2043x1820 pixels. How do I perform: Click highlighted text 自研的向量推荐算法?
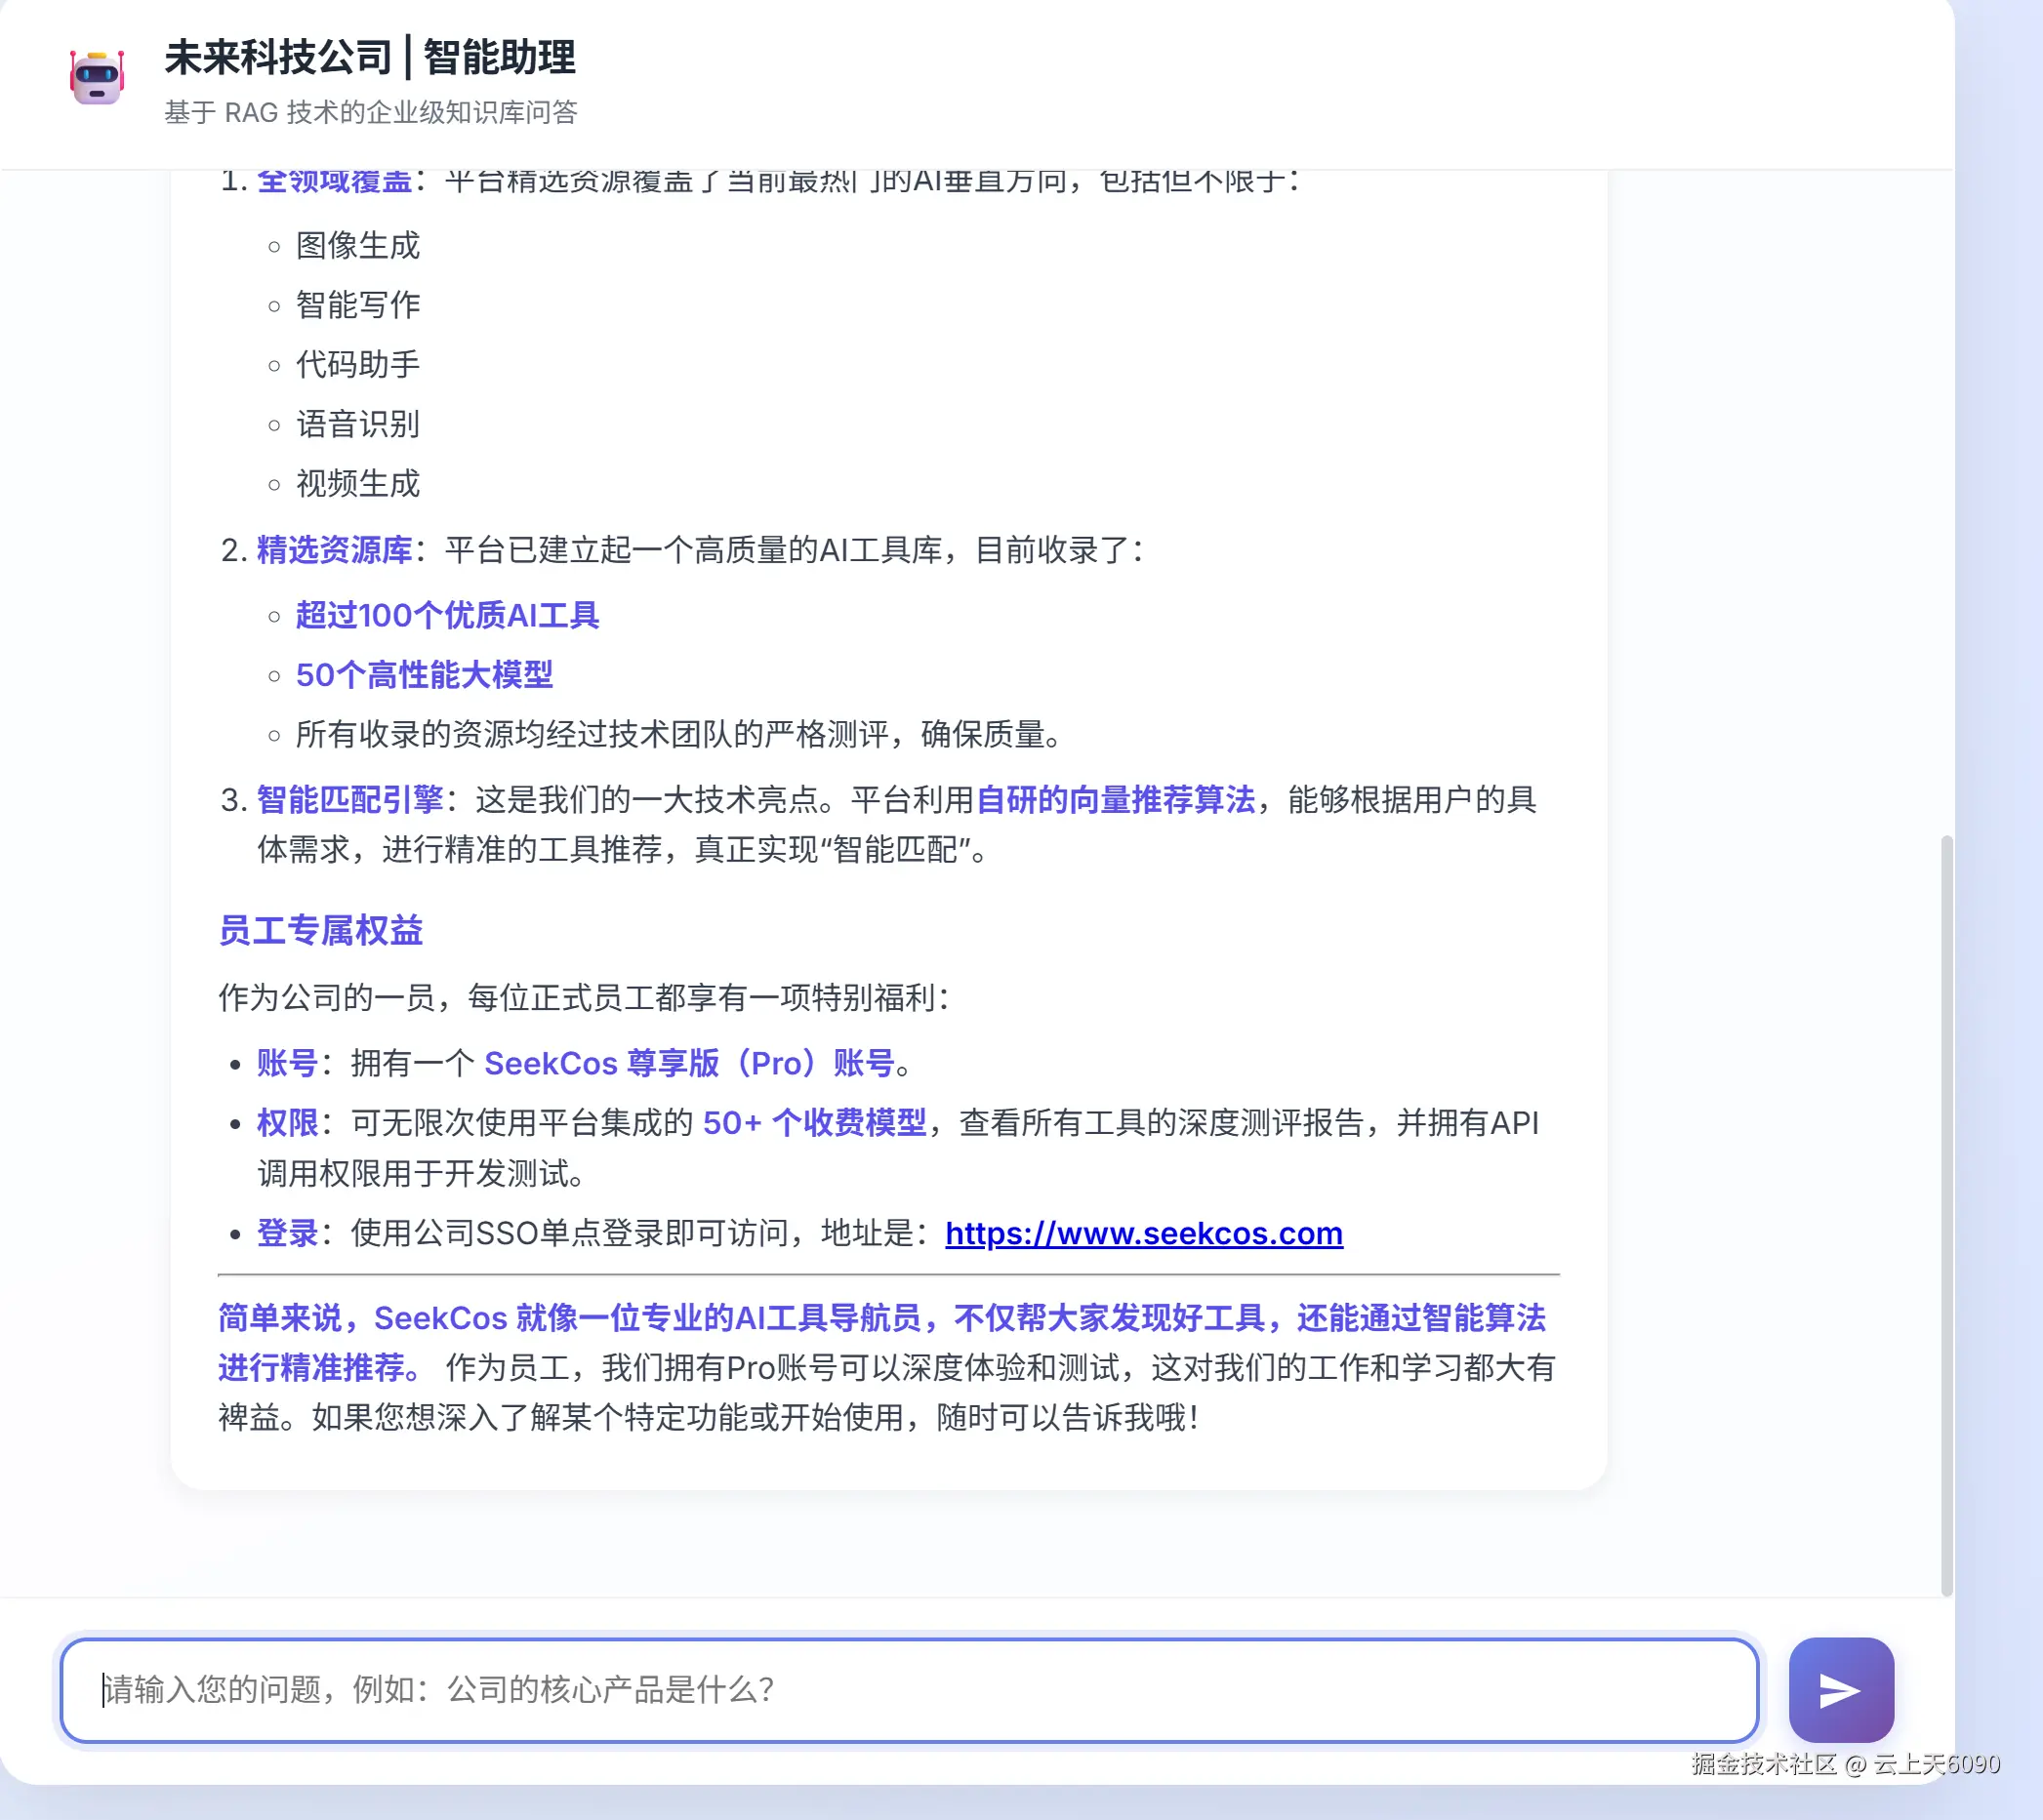tap(1114, 800)
